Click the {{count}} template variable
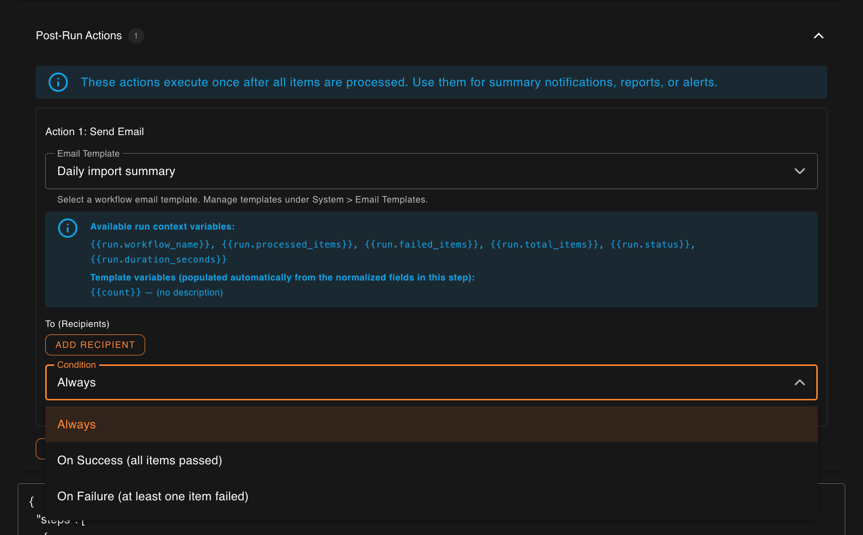The height and width of the screenshot is (535, 863). click(116, 292)
